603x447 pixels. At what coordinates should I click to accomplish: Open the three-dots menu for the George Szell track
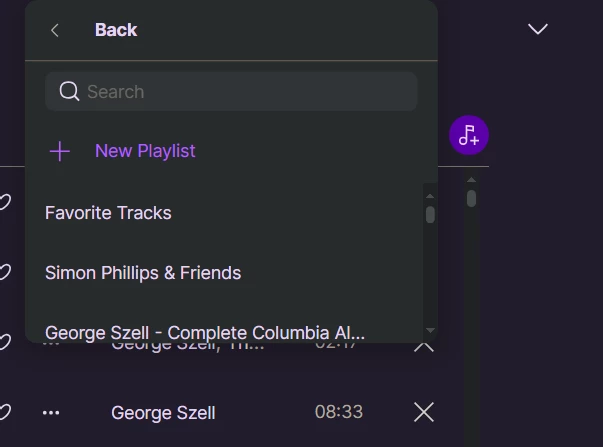pos(51,412)
